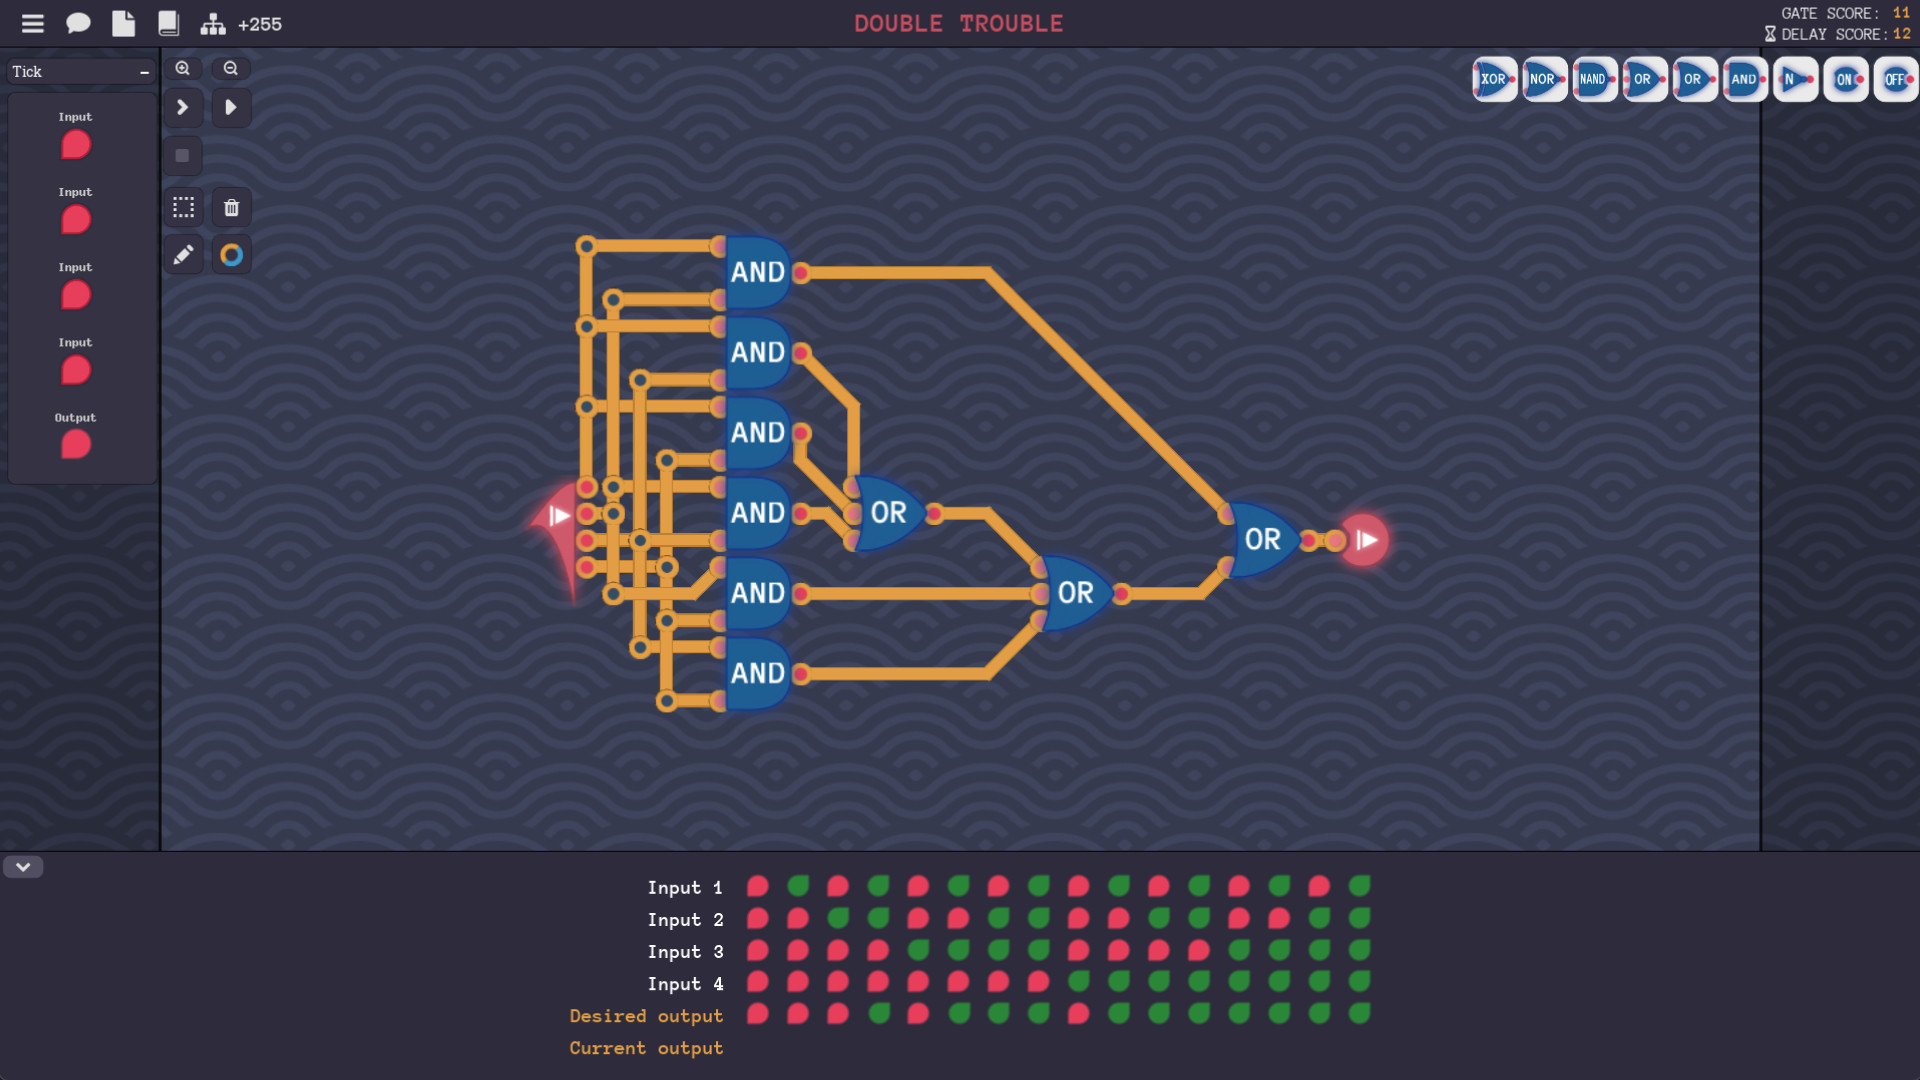Choose the three-input OR gate icon

coord(1643,78)
